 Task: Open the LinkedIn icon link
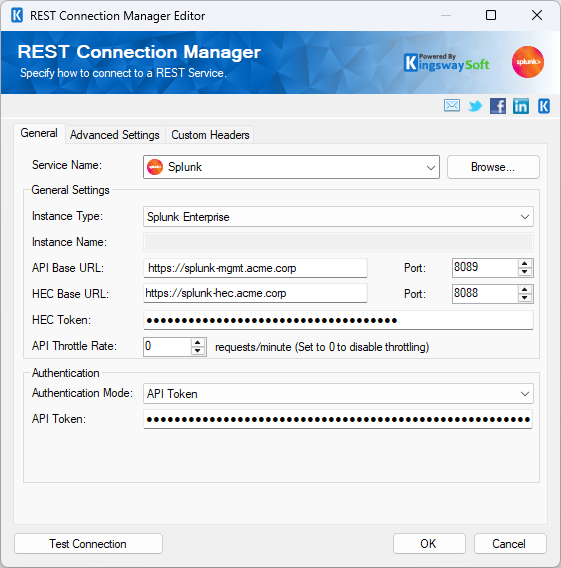(x=520, y=106)
